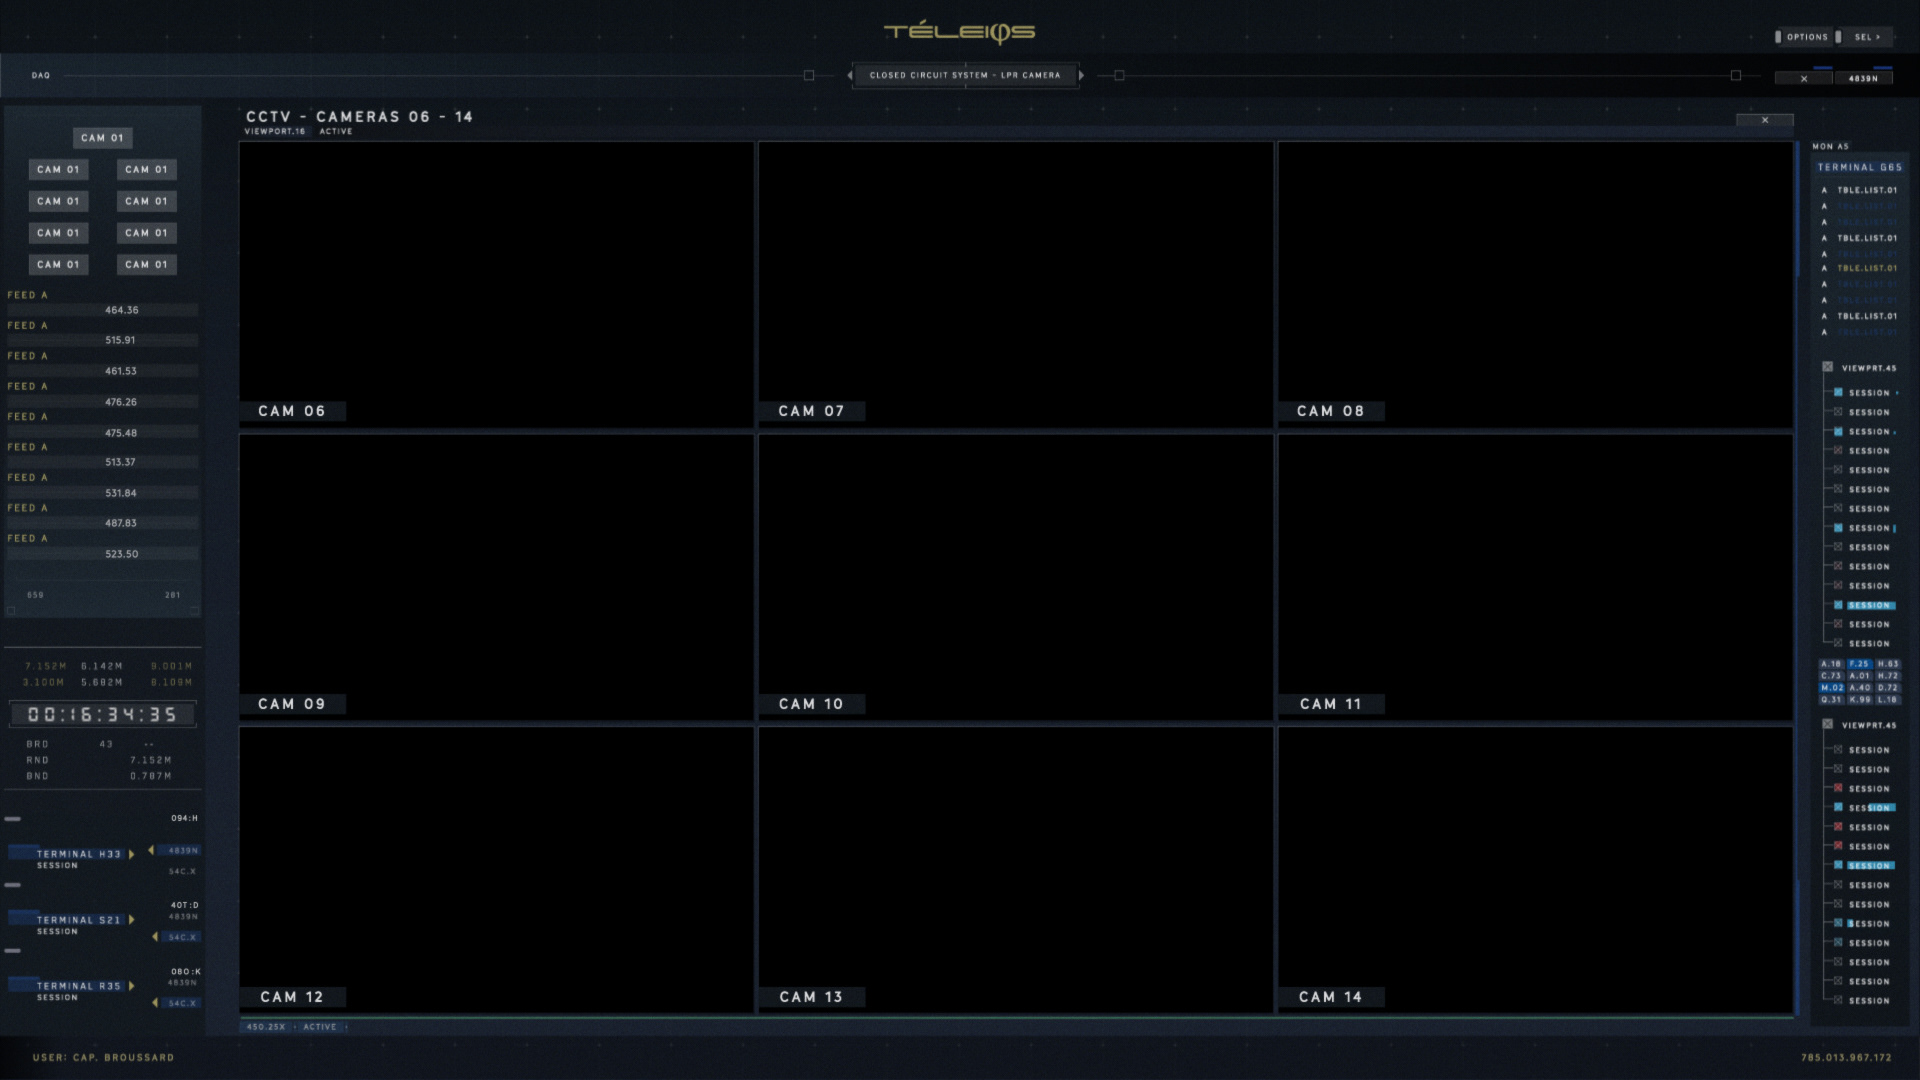The width and height of the screenshot is (1920, 1080).
Task: Expand Terminal R35 session arrow
Action: pos(131,986)
